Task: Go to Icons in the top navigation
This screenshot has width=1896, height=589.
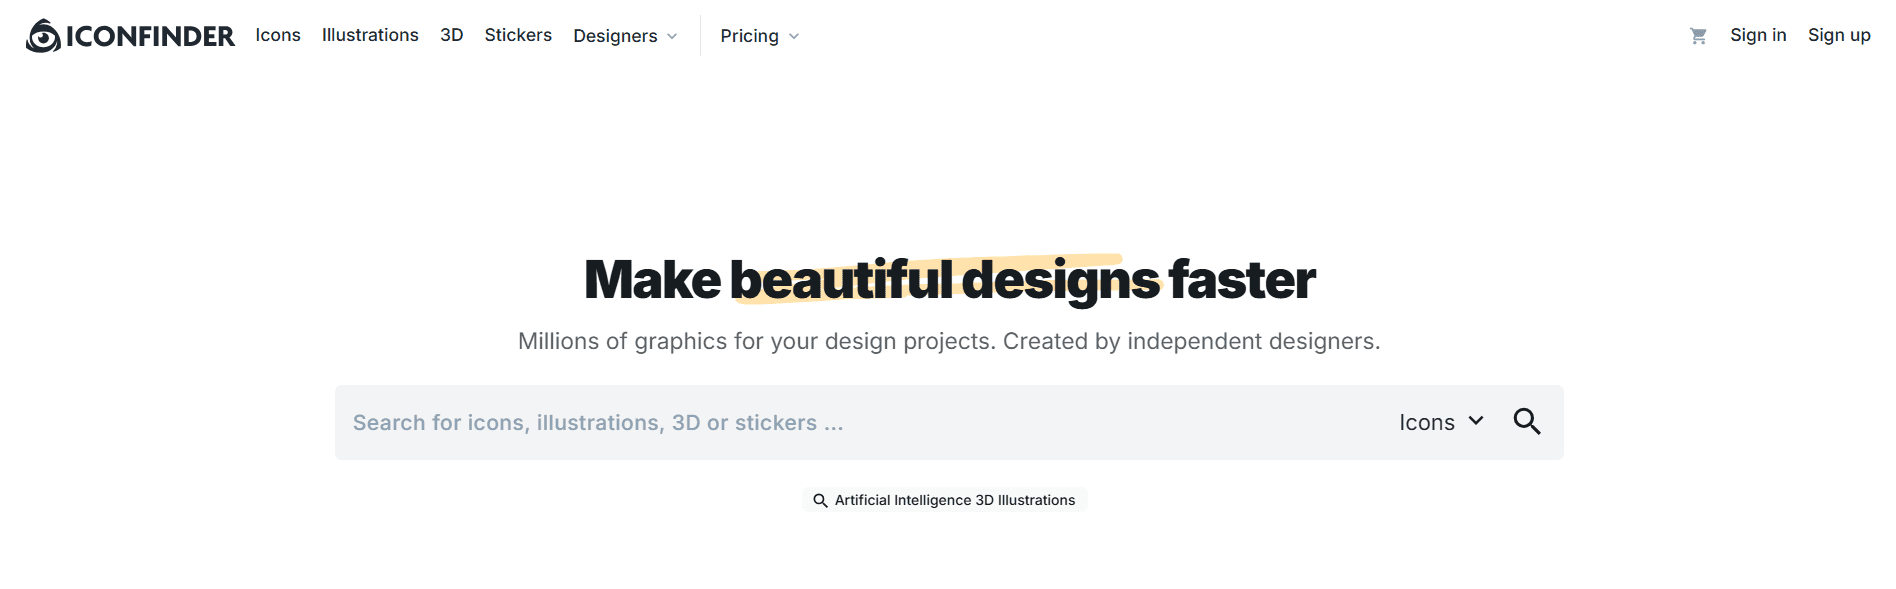Action: [x=278, y=35]
